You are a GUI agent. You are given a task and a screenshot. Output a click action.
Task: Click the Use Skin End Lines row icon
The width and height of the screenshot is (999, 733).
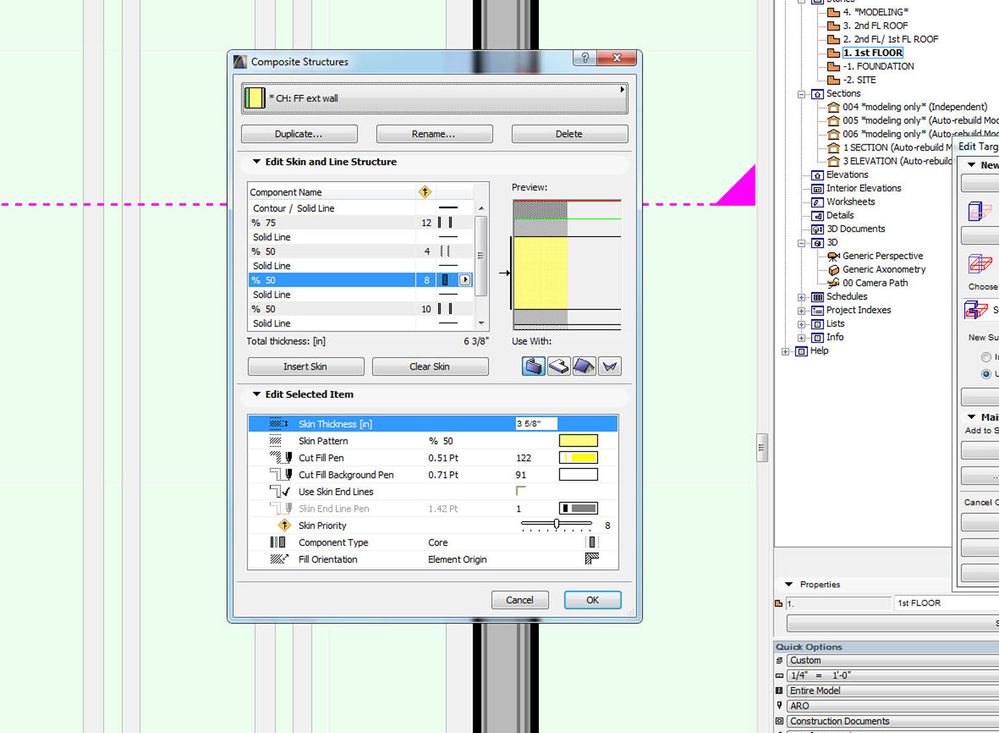280,491
